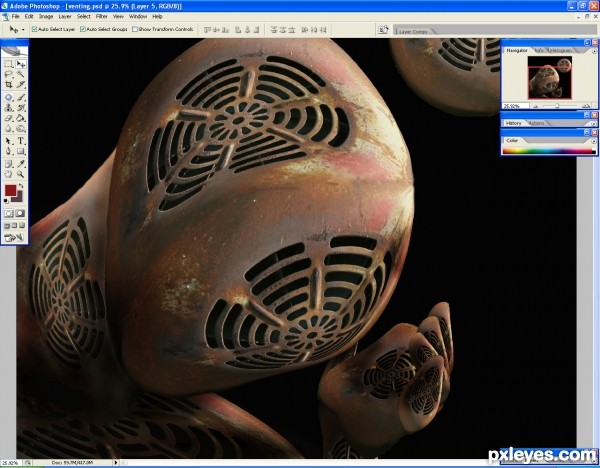Select the Magic Wand tool
The image size is (600, 468).
(x=21, y=74)
